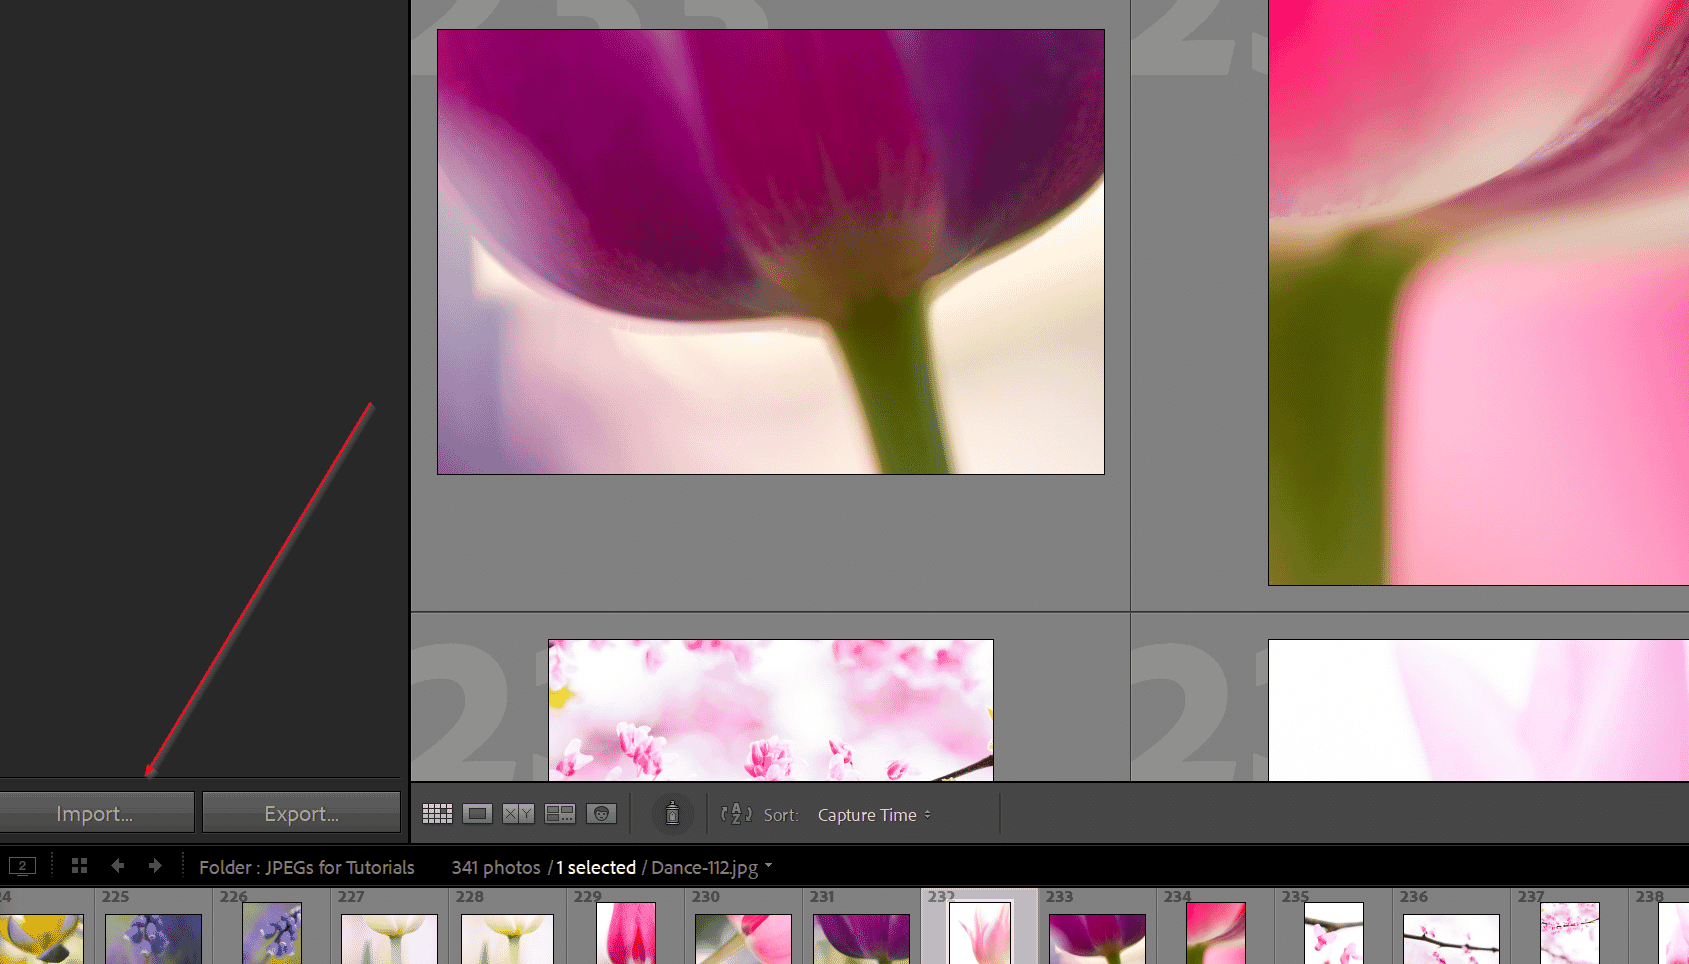Click the grid sources icon in filmstrip
Image resolution: width=1689 pixels, height=964 pixels.
[79, 866]
